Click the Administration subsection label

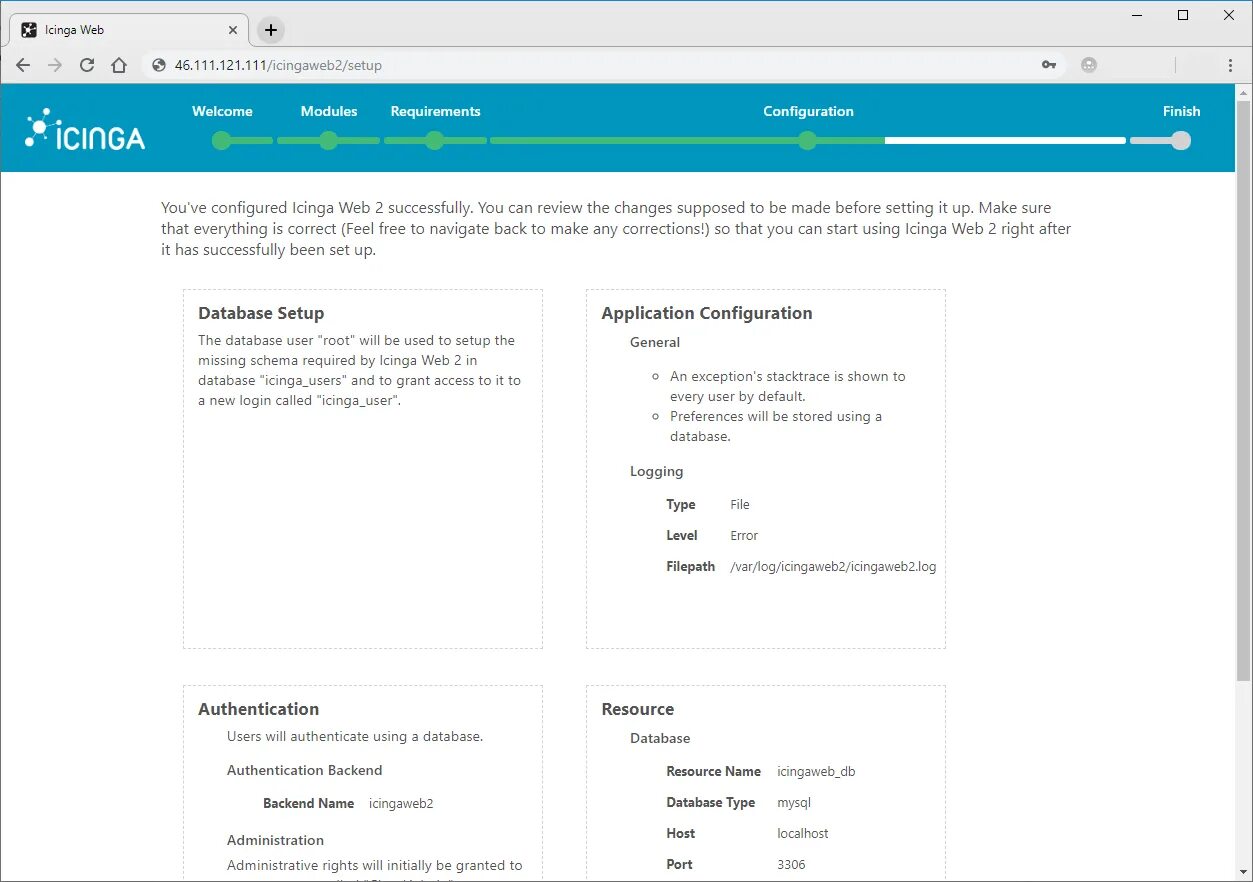coord(276,840)
